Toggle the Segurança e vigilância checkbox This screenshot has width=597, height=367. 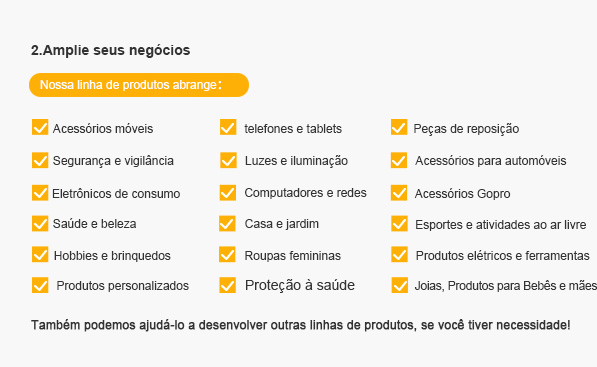click(40, 160)
